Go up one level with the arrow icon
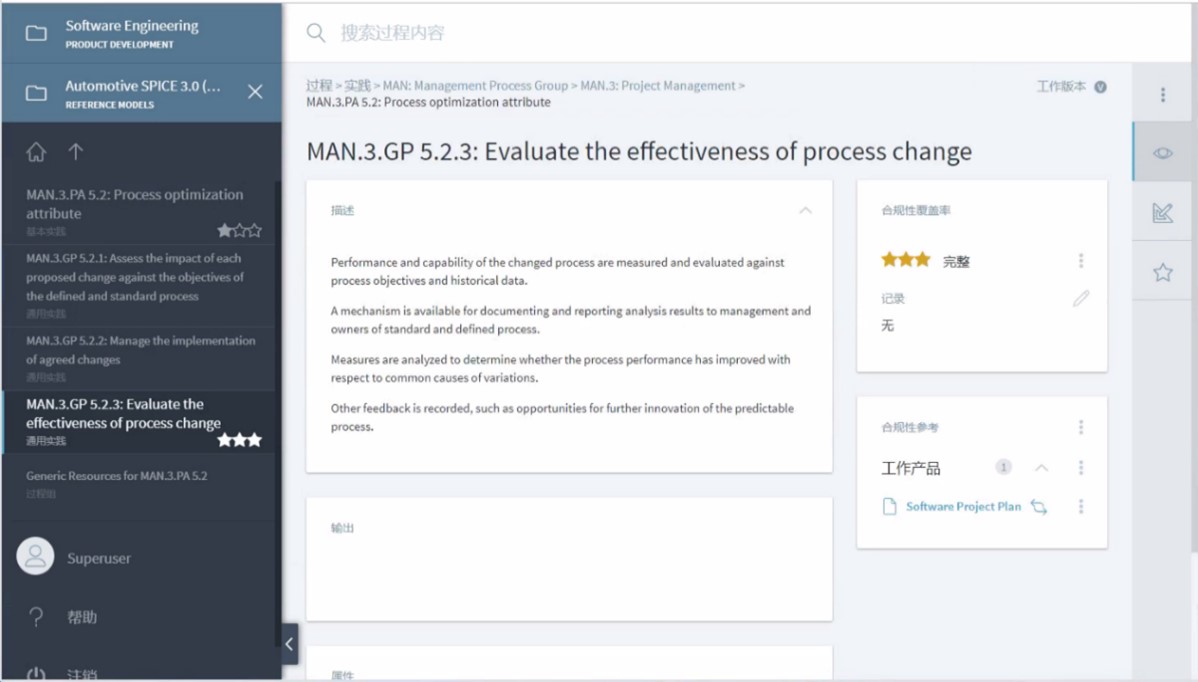 pyautogui.click(x=76, y=152)
